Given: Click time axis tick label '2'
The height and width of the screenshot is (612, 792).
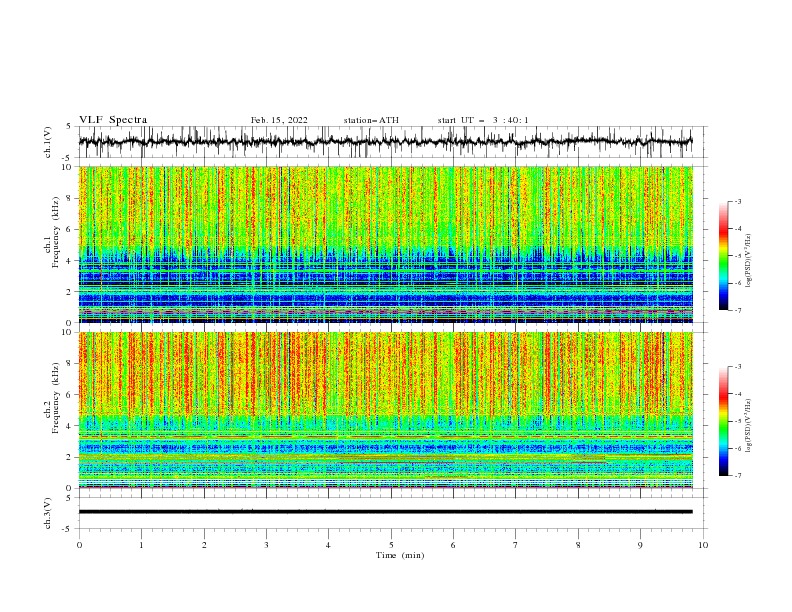Looking at the screenshot, I should coord(204,545).
